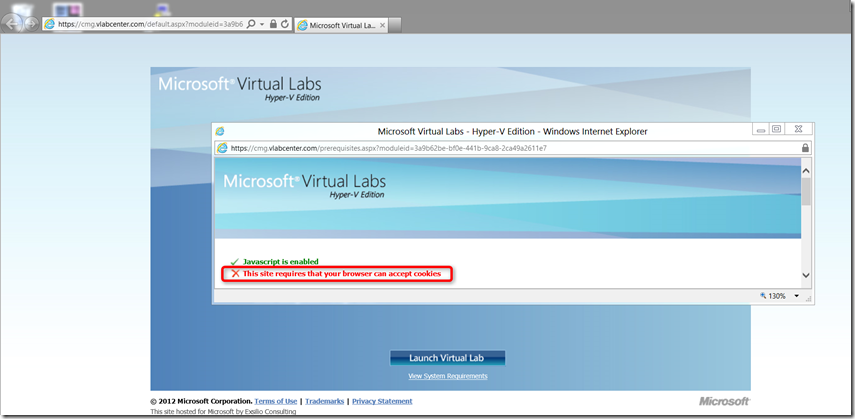This screenshot has height=419, width=855.
Task: Click IE page icon in popup address bar
Action: (222, 148)
